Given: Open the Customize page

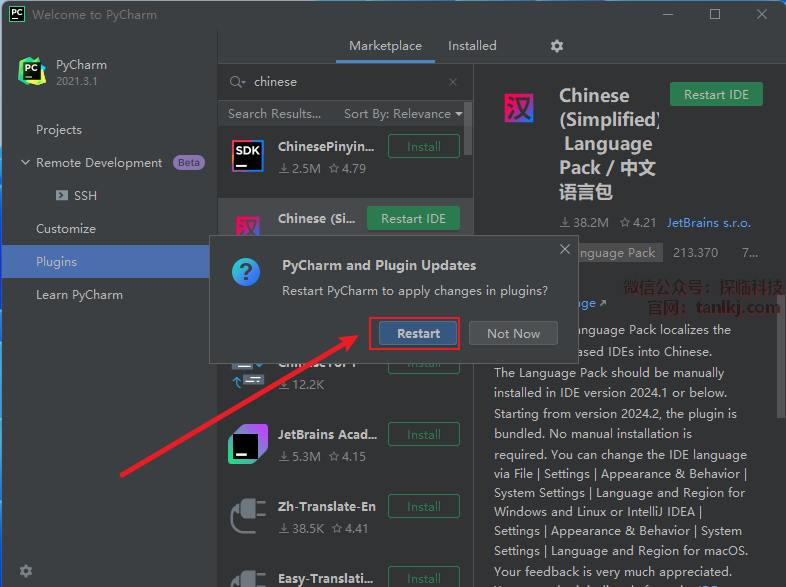Looking at the screenshot, I should coord(66,229).
